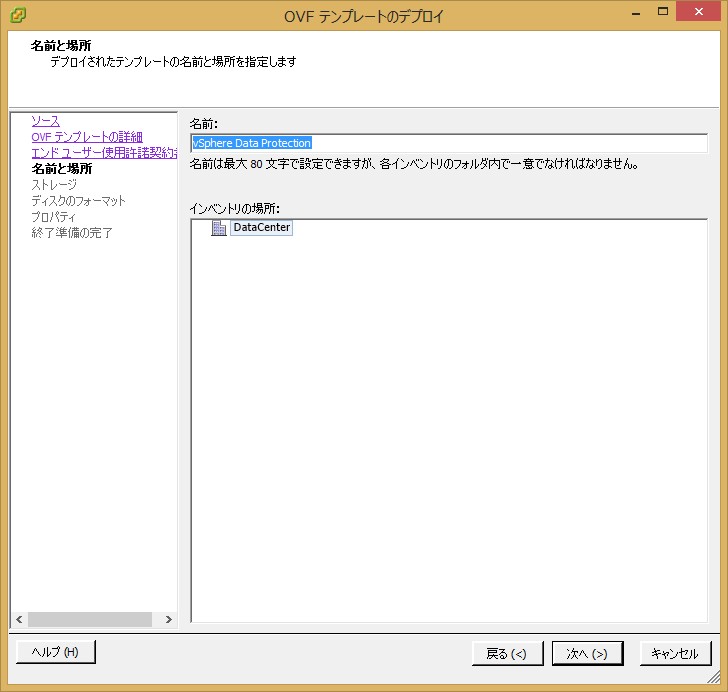Click the vSphere client icon in title bar

(x=18, y=15)
